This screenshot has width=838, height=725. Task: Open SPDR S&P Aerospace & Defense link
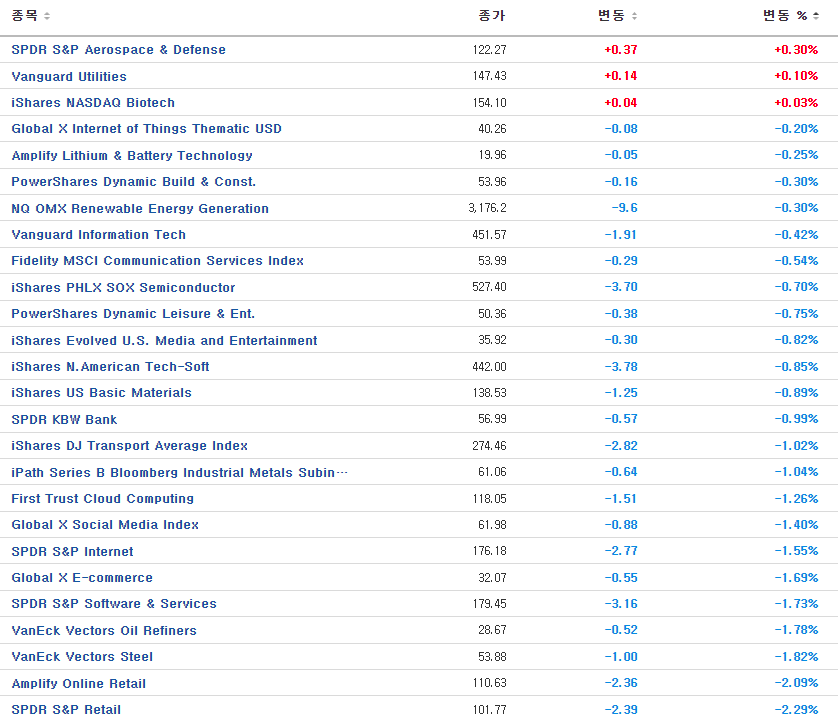click(x=119, y=50)
